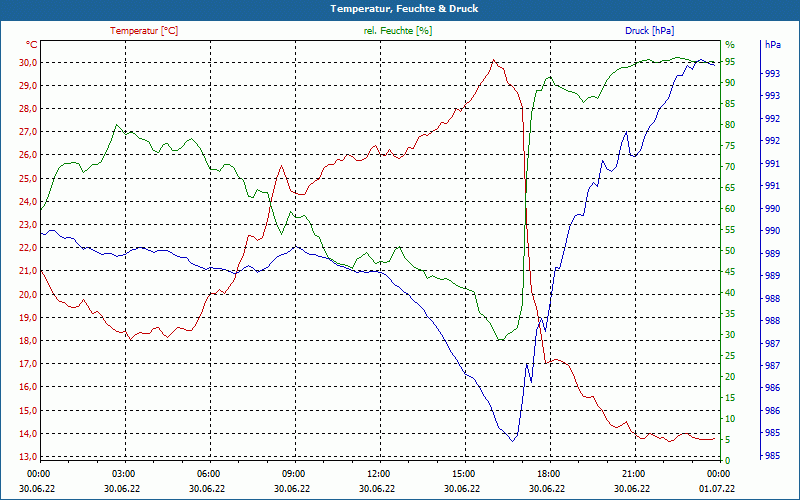The image size is (800, 500).
Task: Click the '30,0' temperature axis value
Action: (28, 63)
